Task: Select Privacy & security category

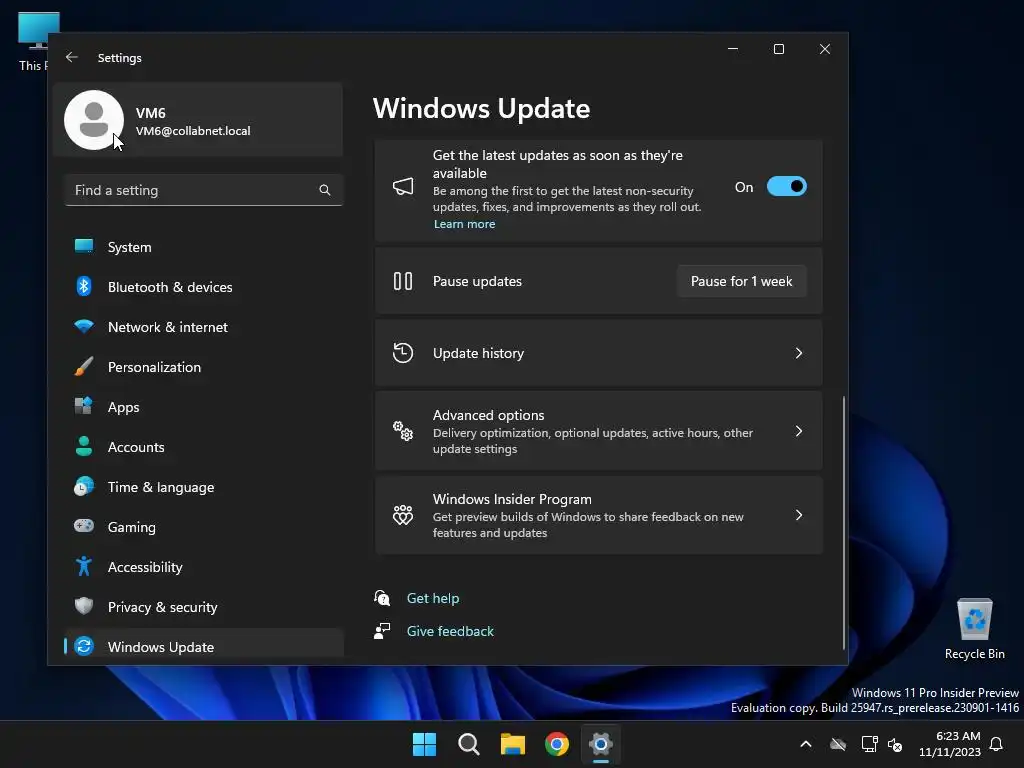Action: (204, 607)
